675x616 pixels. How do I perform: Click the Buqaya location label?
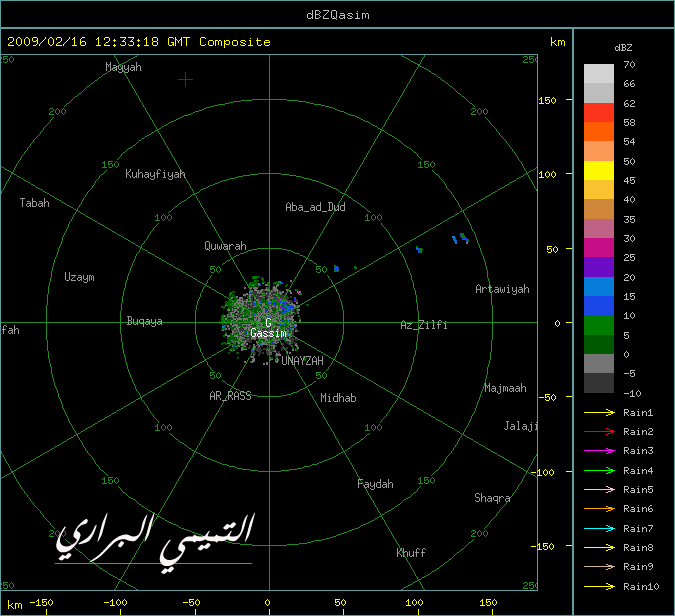point(145,321)
